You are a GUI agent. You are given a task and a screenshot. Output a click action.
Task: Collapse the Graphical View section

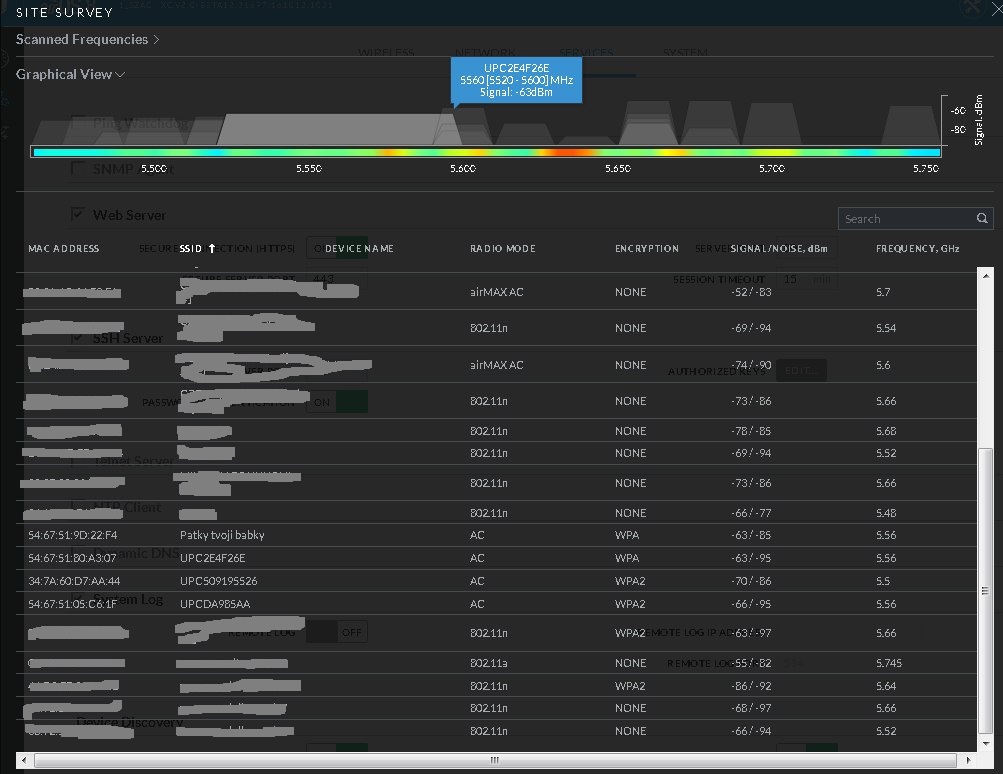coord(70,74)
